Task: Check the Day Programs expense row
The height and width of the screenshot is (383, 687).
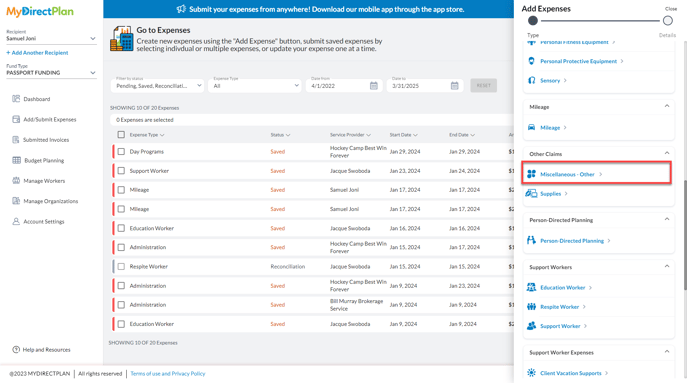Action: click(x=121, y=152)
